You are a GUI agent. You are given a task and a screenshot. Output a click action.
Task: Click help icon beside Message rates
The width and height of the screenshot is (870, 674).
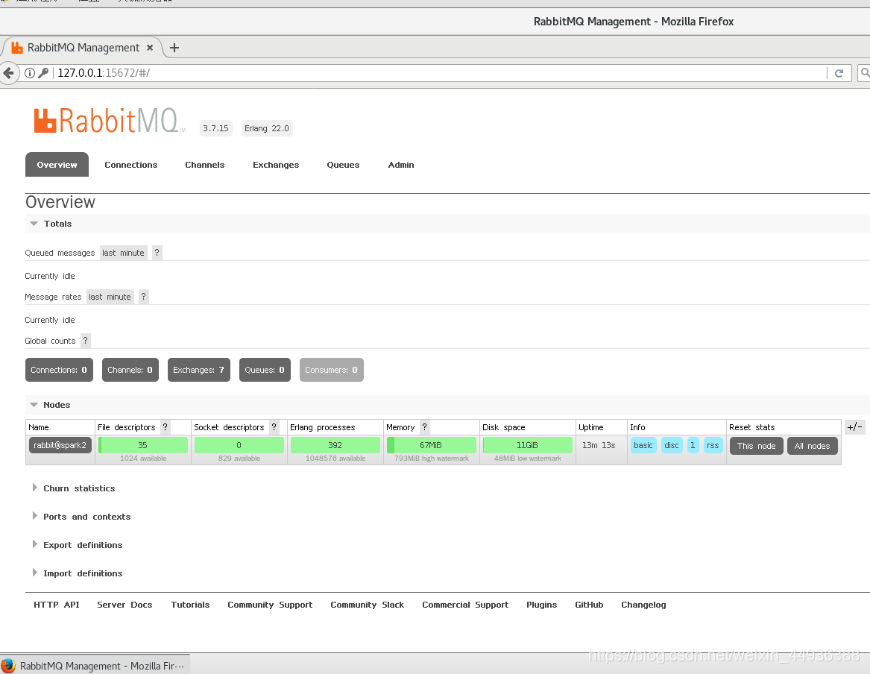click(144, 297)
